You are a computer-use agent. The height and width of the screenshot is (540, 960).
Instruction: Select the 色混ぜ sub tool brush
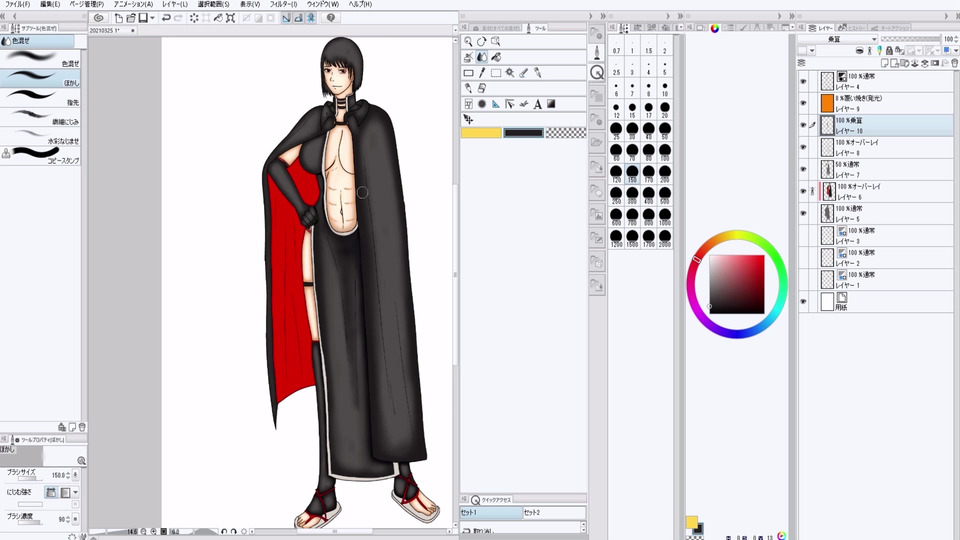40,58
